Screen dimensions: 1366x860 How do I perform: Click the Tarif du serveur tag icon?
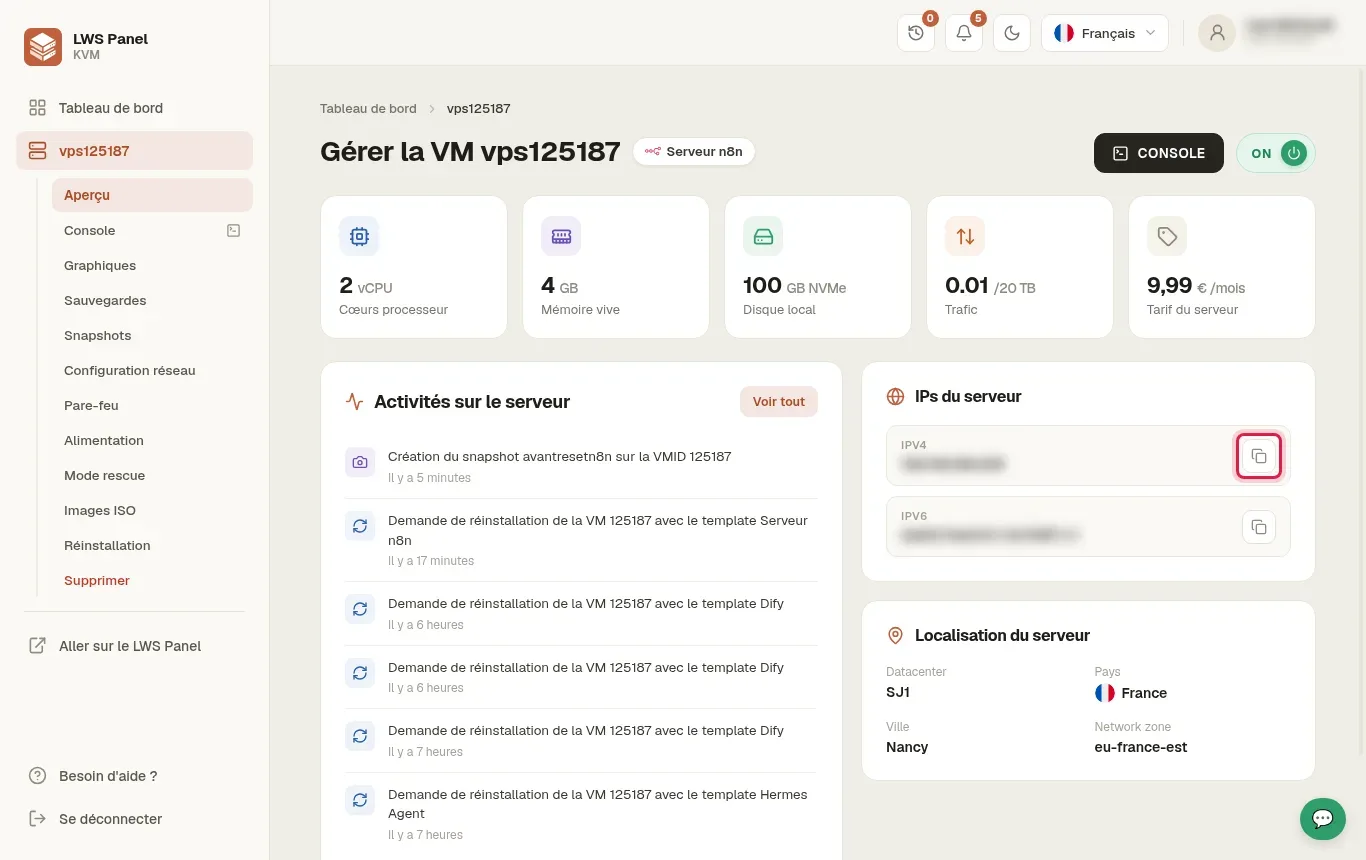point(1167,236)
